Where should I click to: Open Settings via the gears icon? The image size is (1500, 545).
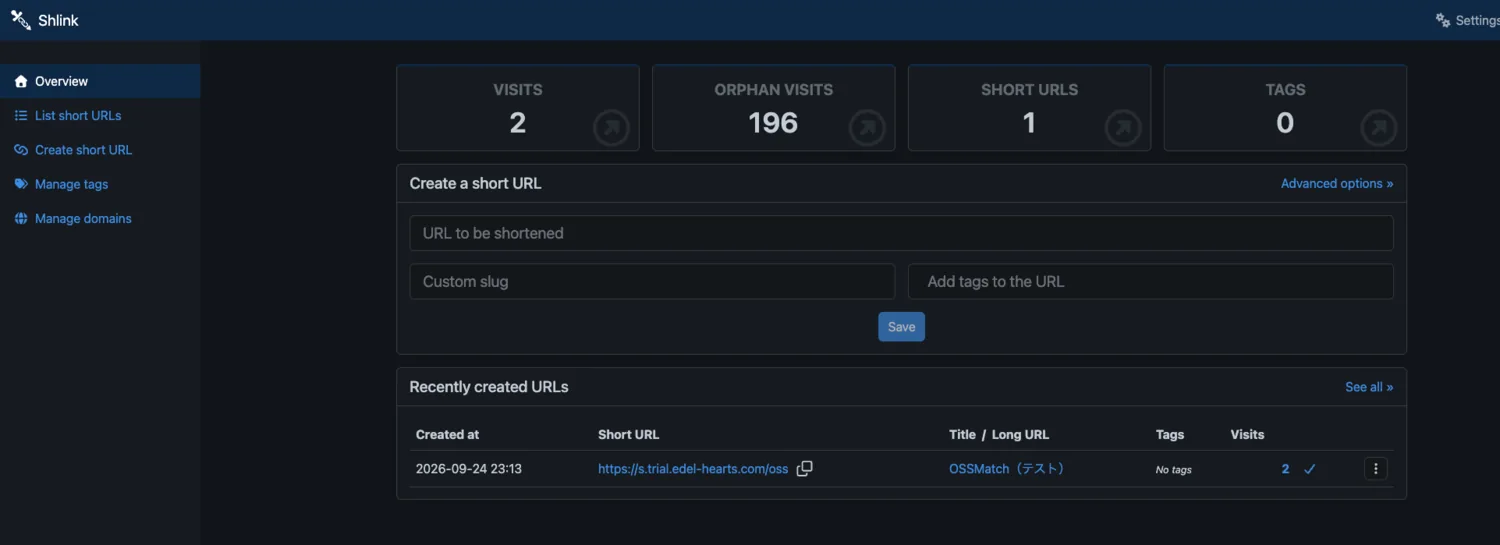[1443, 20]
